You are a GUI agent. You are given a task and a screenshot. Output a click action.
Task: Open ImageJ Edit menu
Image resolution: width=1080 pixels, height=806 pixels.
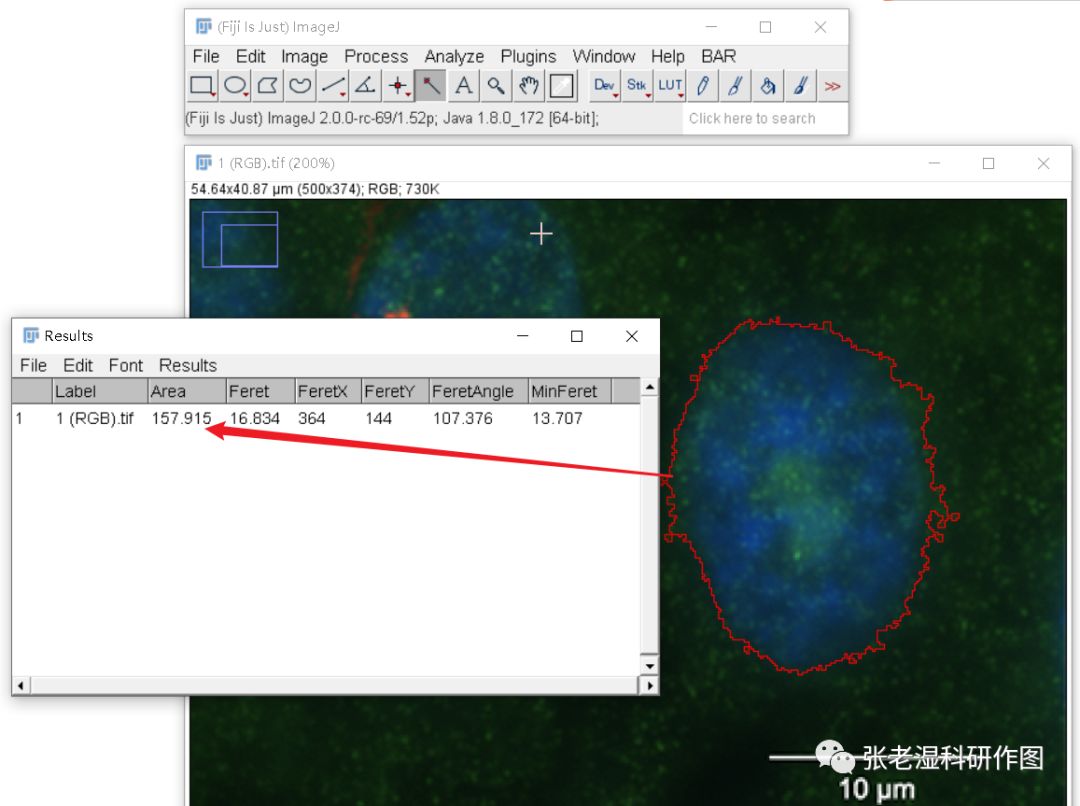tap(250, 56)
